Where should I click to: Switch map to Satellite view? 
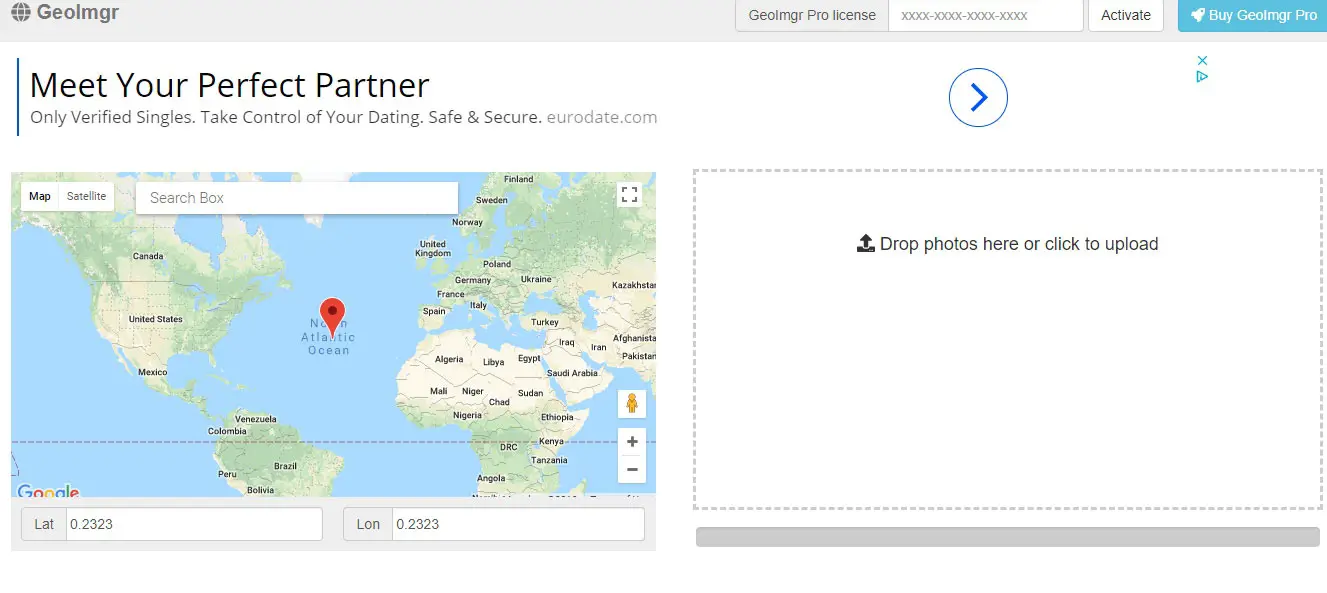coord(86,197)
